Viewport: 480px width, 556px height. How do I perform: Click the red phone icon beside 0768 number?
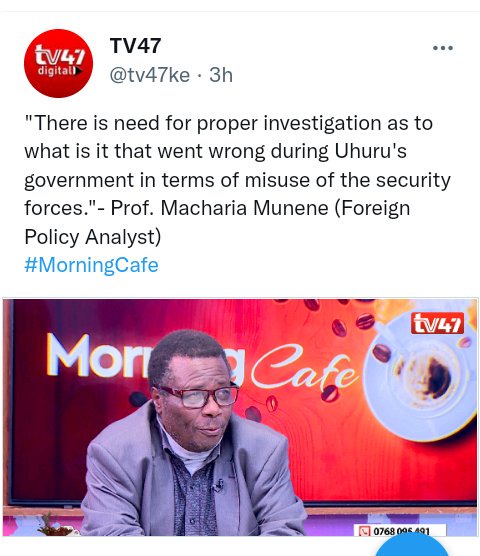[x=364, y=531]
